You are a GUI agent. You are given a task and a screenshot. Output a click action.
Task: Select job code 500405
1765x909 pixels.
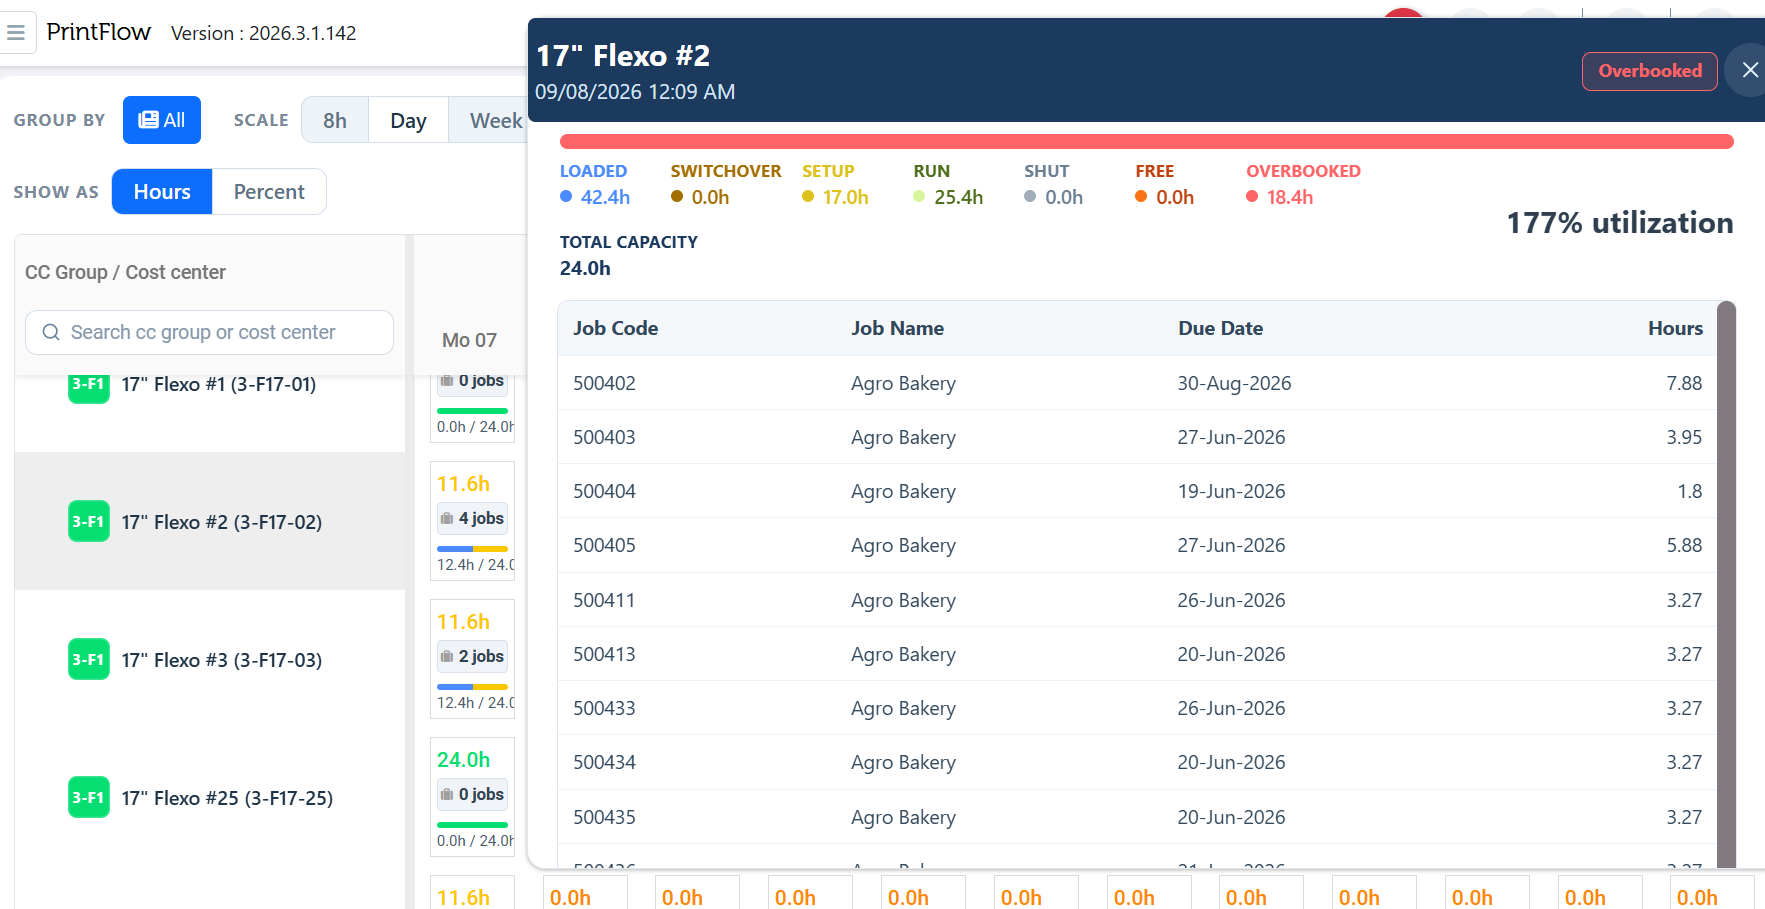(x=604, y=545)
